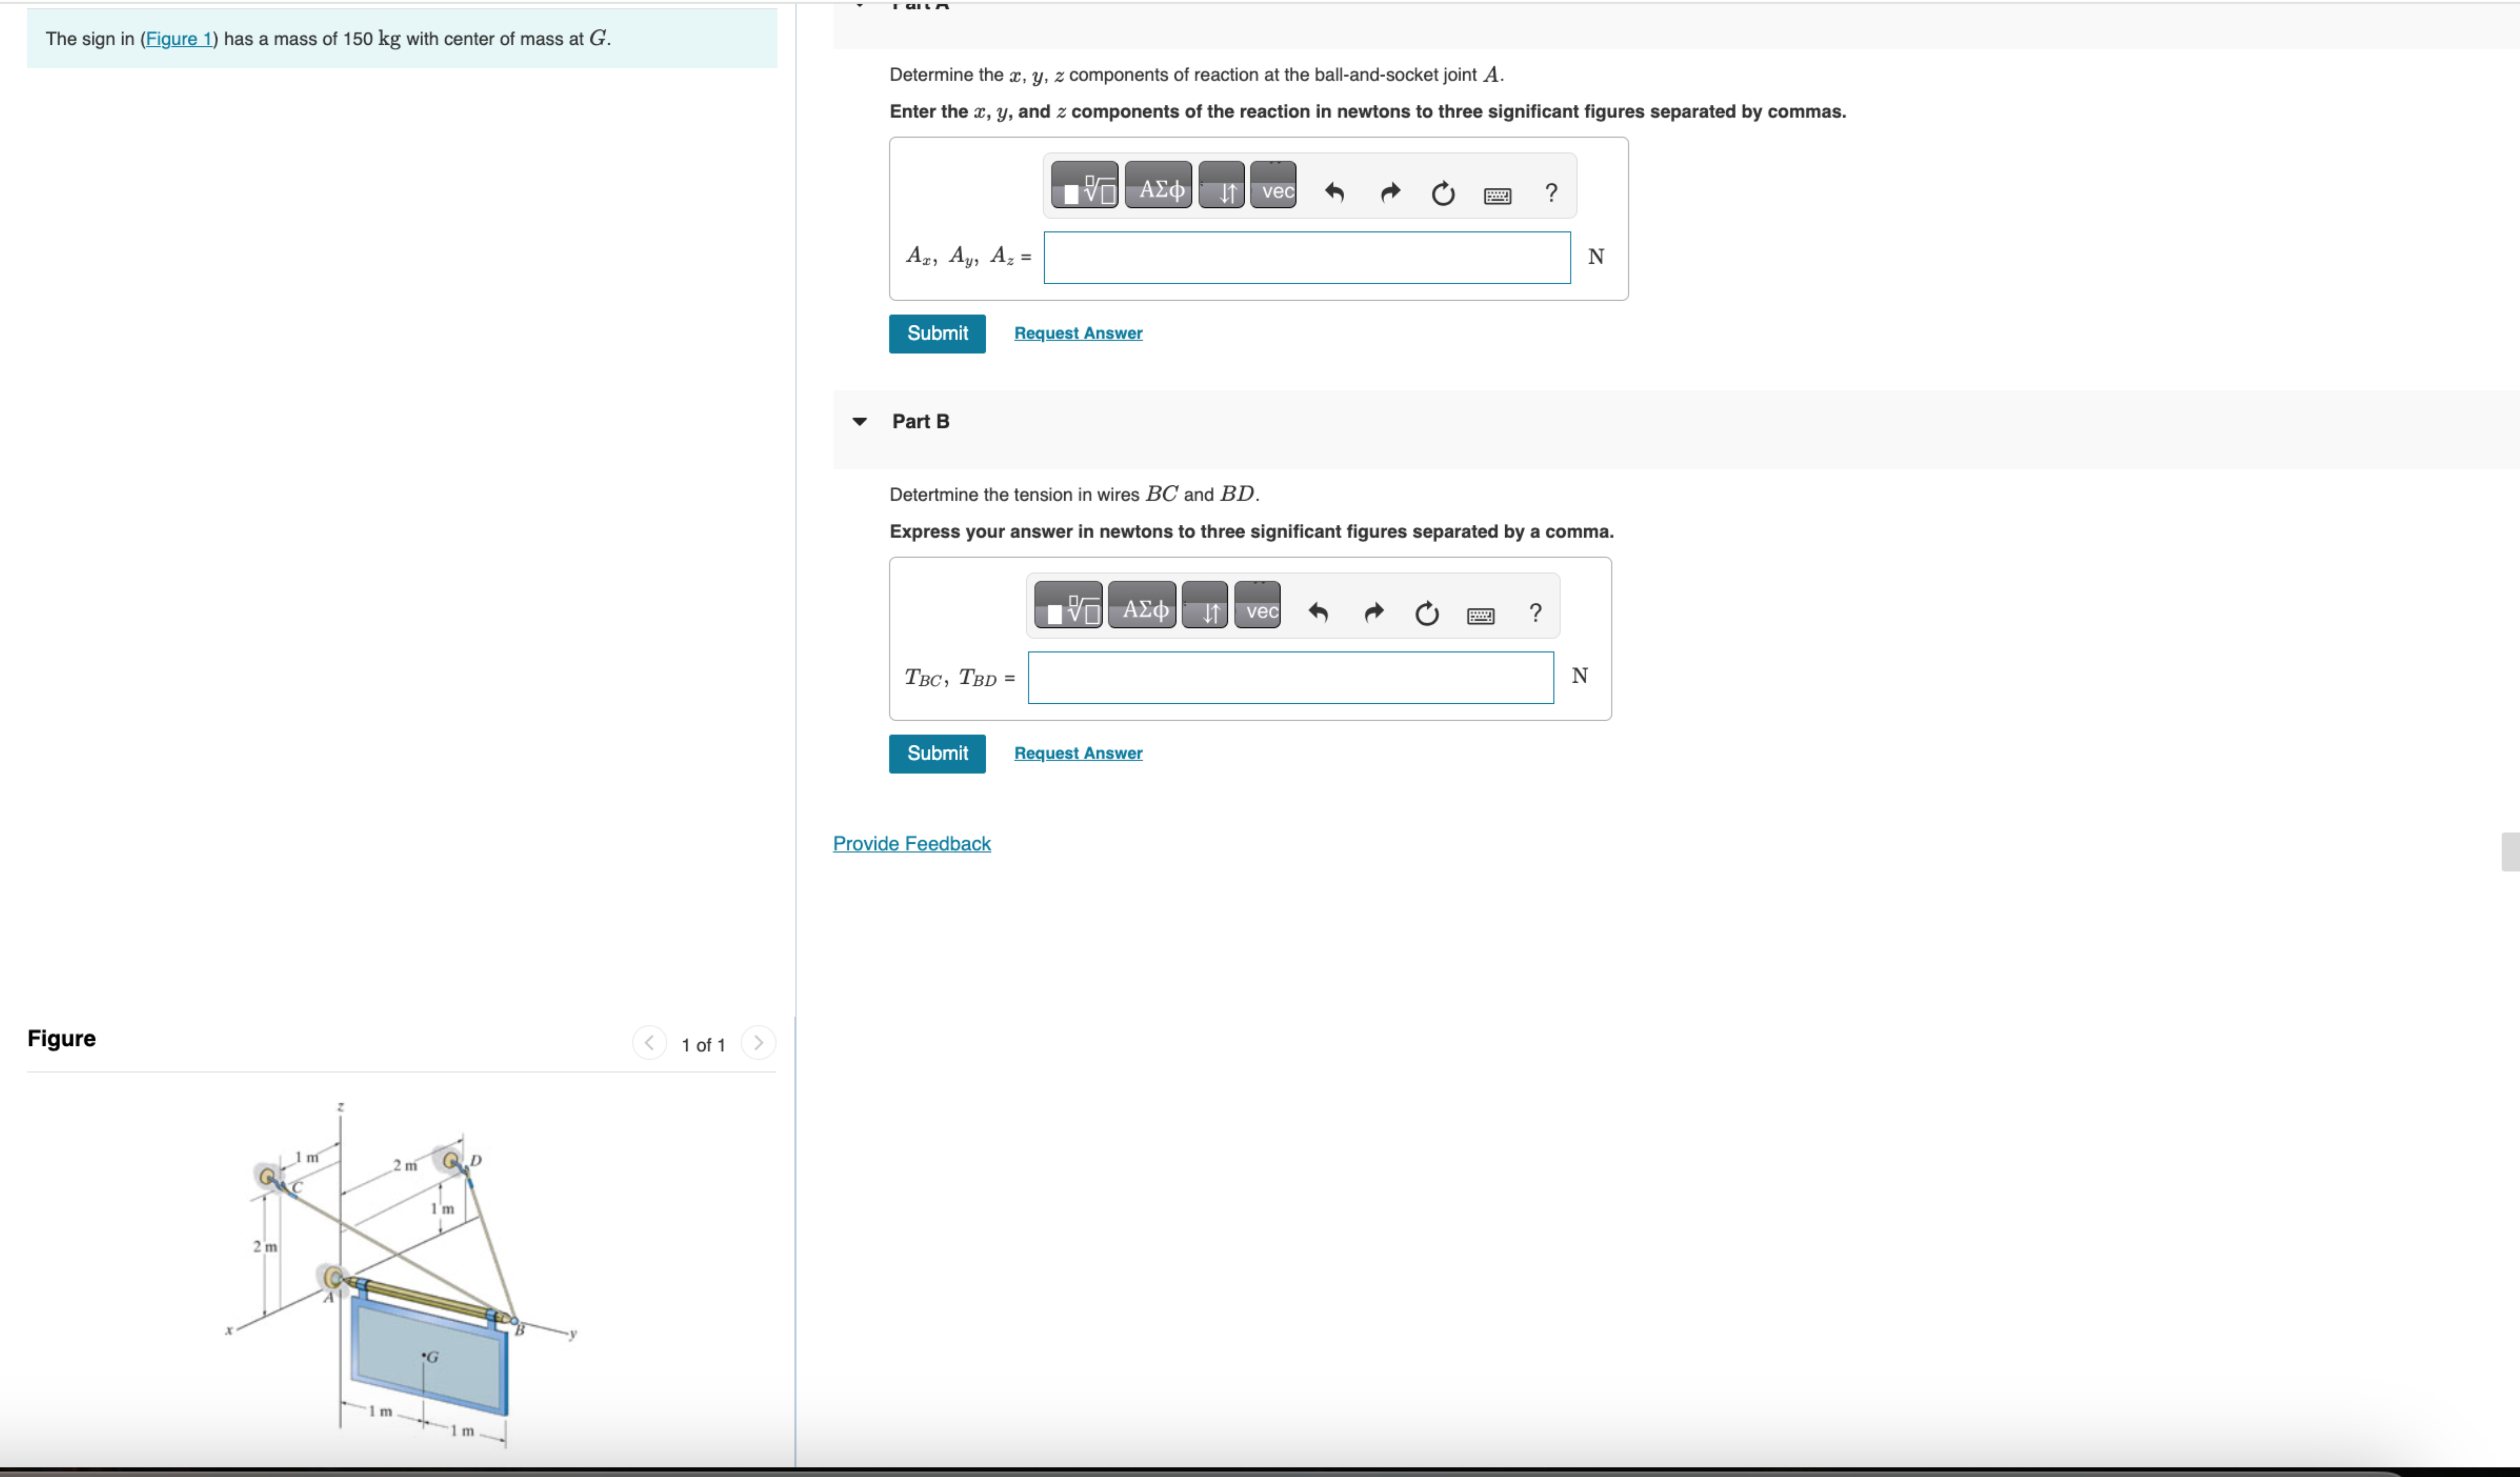Click the vertical scrollbar on the right
Image resolution: width=2520 pixels, height=1477 pixels.
[2511, 853]
